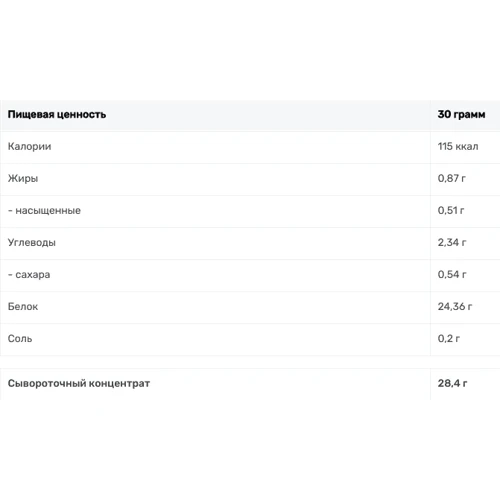Select the 'Калории' row label

point(29,146)
